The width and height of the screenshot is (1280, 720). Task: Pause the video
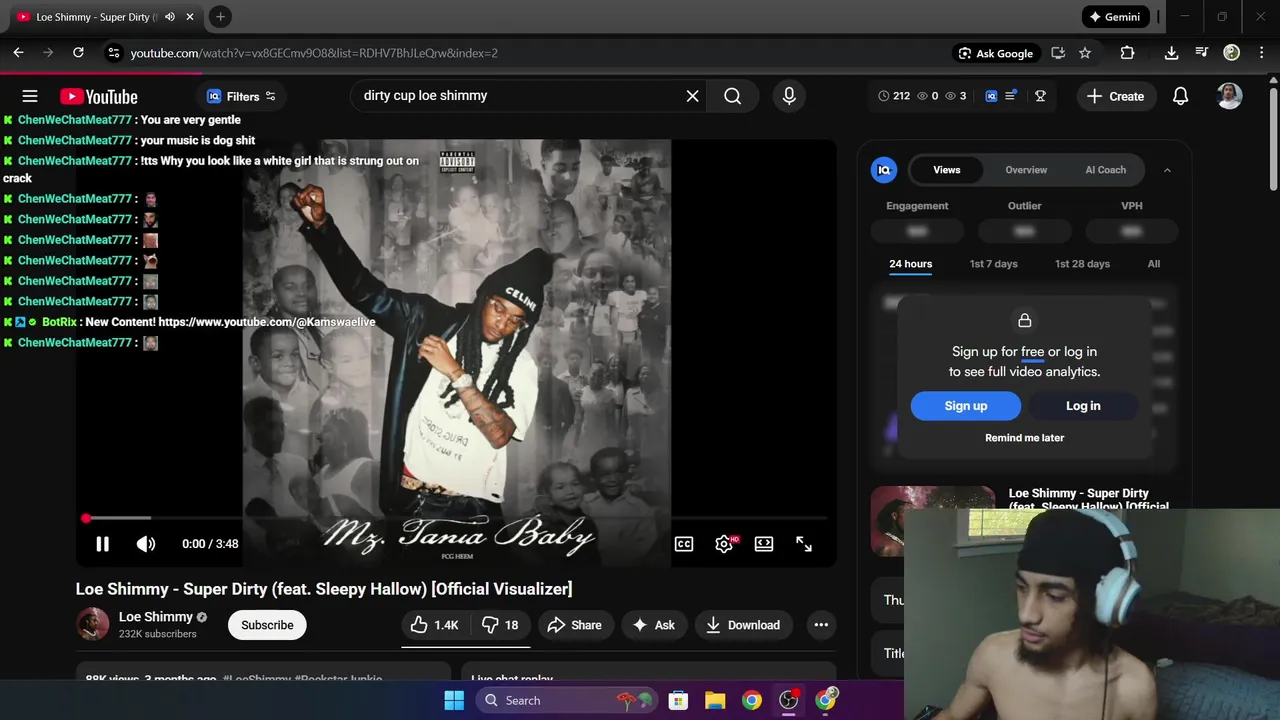point(102,544)
